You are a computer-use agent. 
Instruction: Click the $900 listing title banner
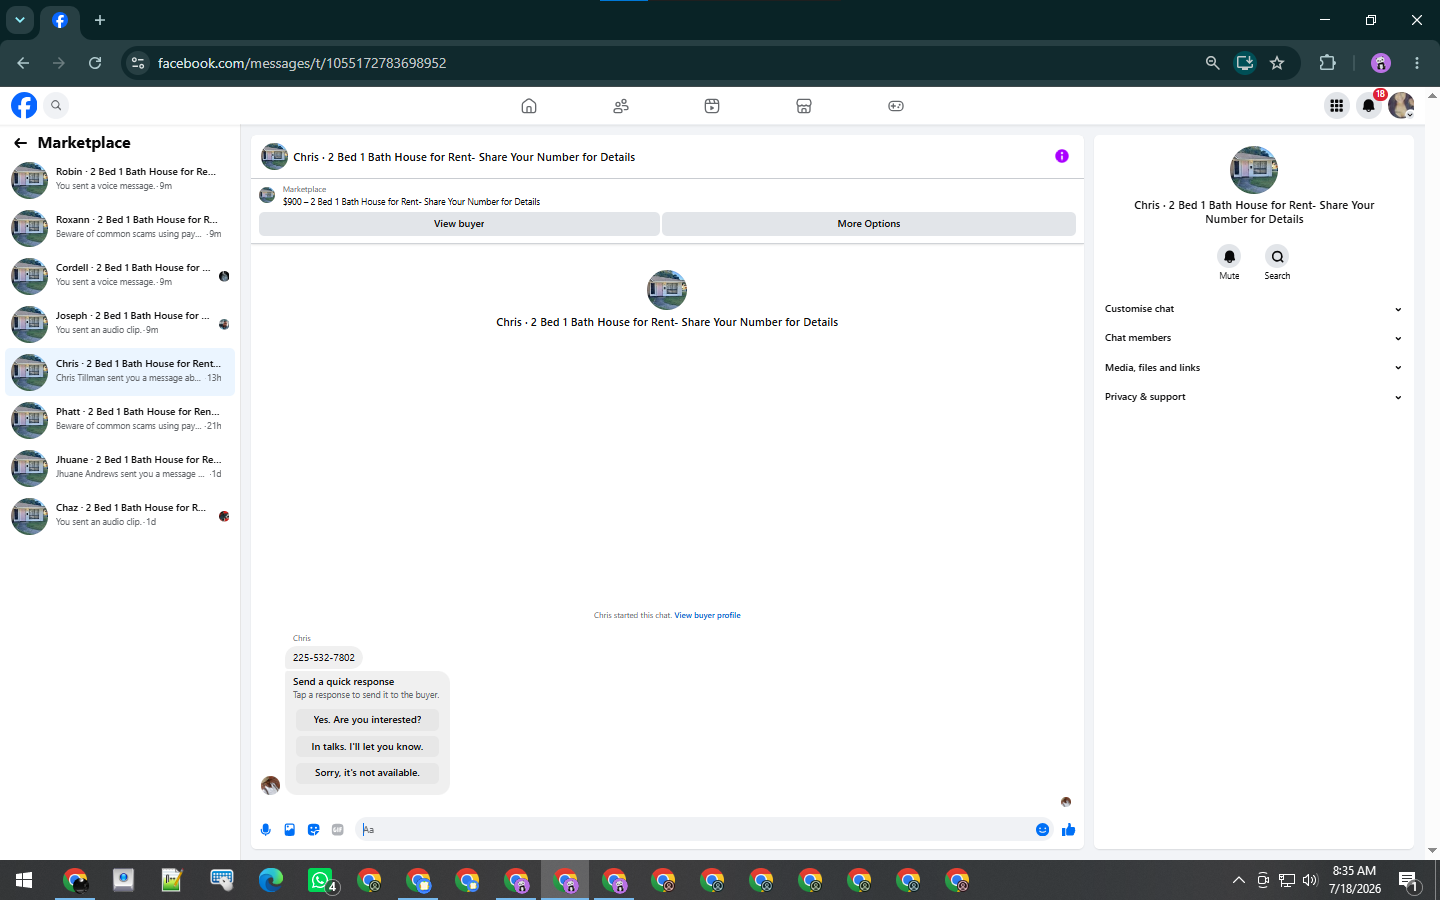coord(411,202)
